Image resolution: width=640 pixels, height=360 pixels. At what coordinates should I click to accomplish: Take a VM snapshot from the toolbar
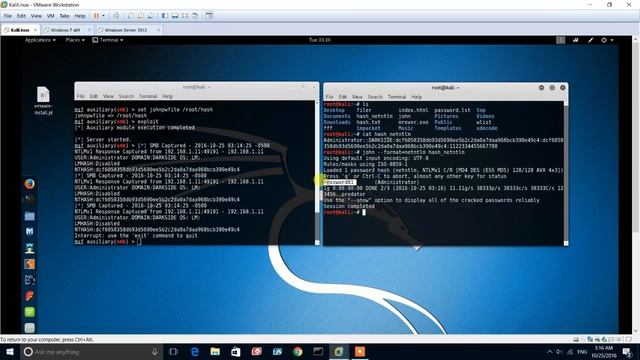click(131, 16)
